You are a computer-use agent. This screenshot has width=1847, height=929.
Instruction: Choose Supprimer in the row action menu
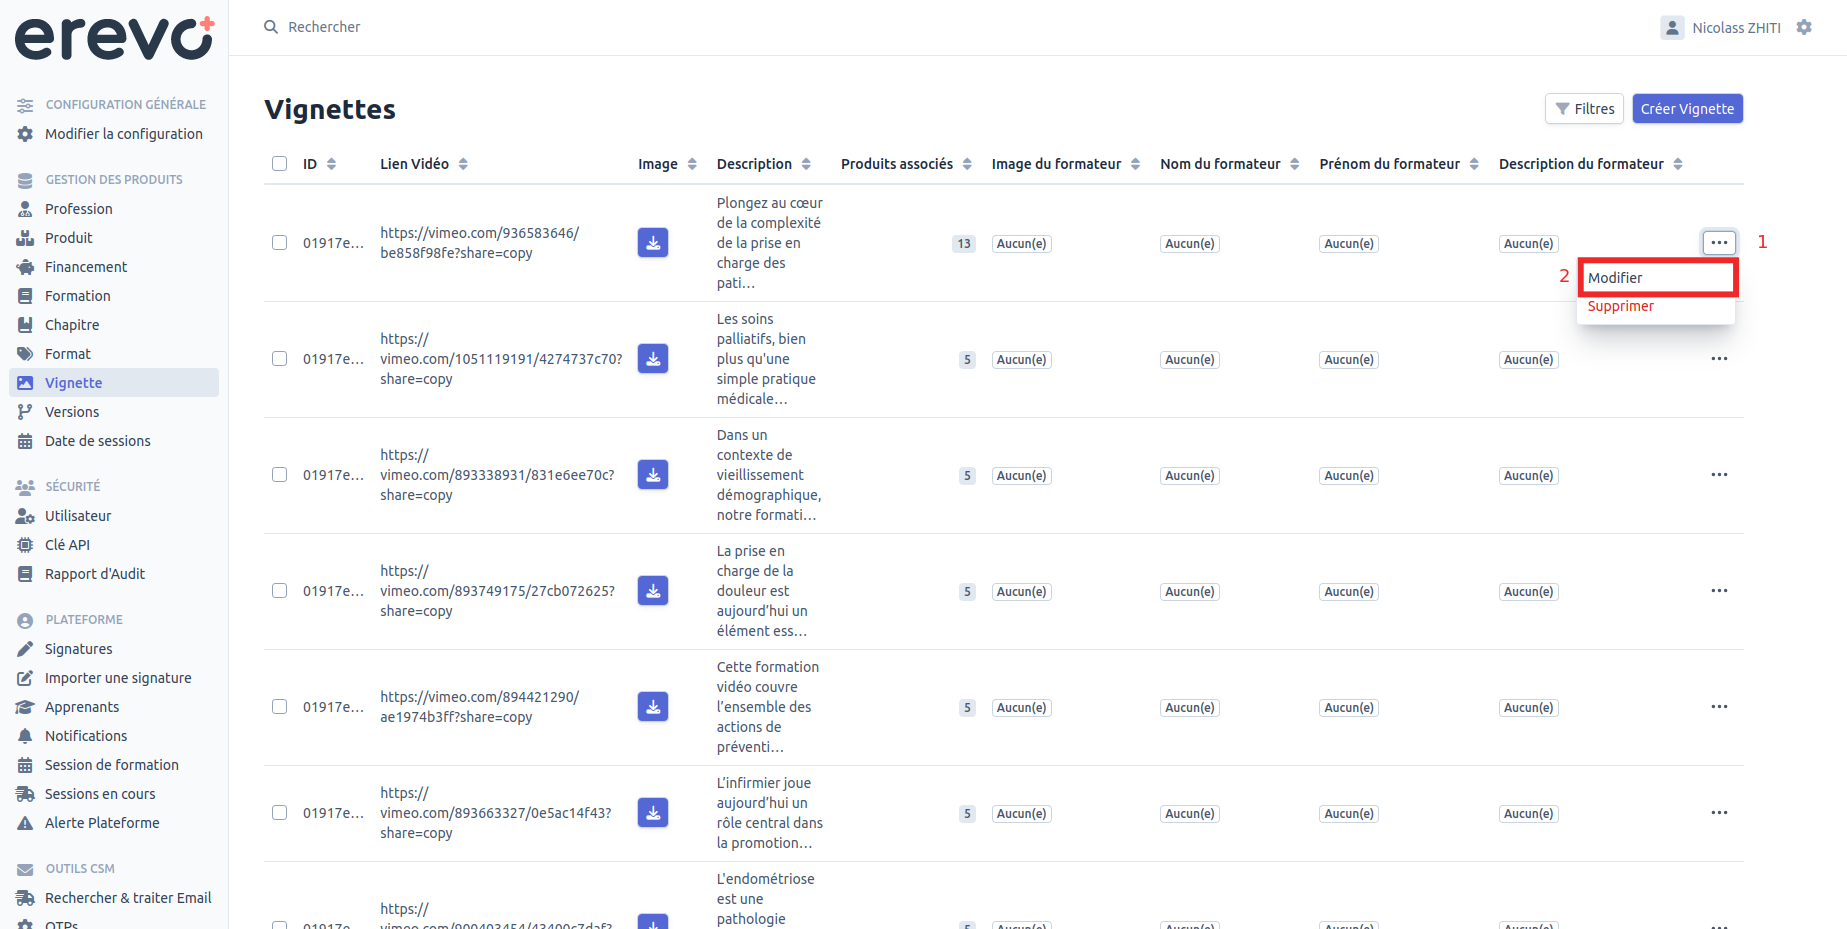coord(1620,306)
